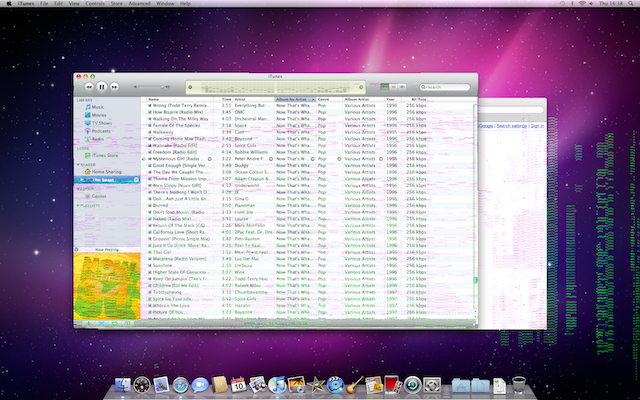Go back to previous track
Screen dimensions: 640x400
click(89, 87)
